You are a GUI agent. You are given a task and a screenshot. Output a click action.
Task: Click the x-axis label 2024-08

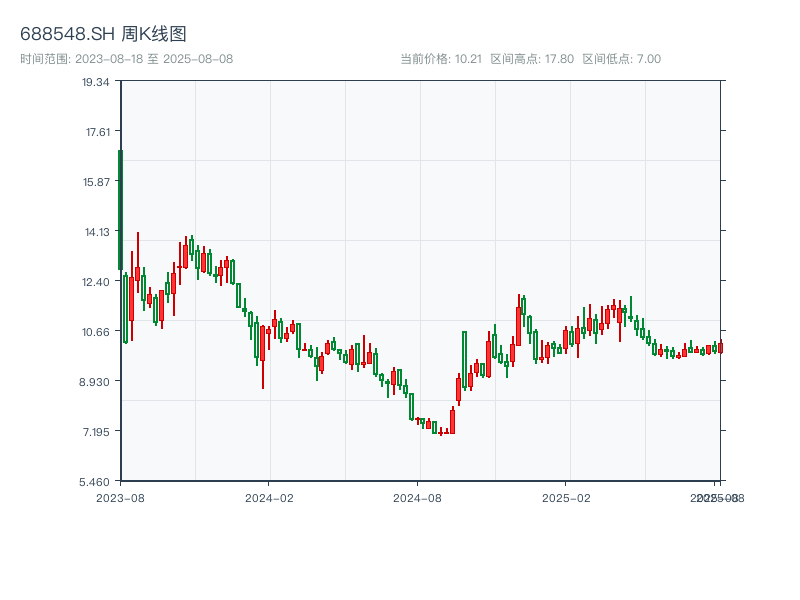417,498
